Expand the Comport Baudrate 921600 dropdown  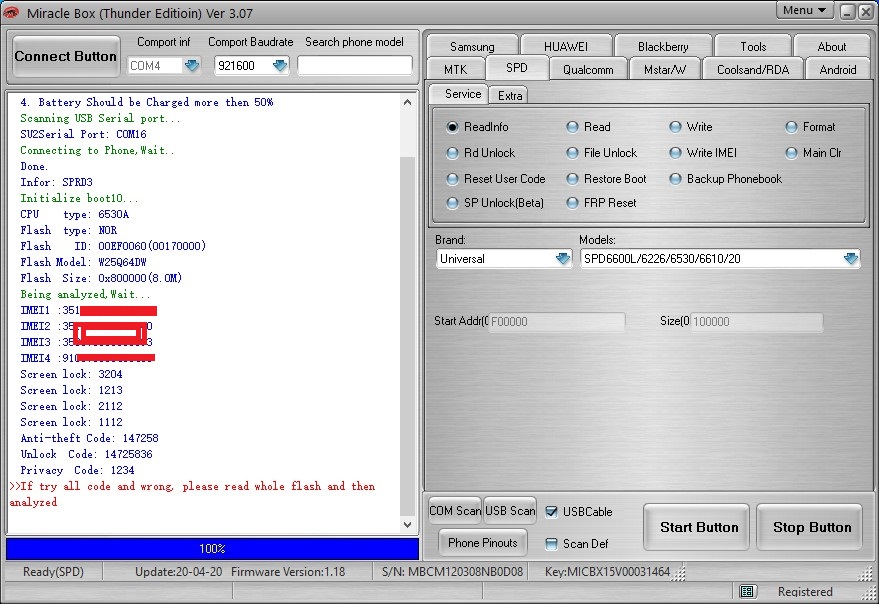(x=280, y=66)
